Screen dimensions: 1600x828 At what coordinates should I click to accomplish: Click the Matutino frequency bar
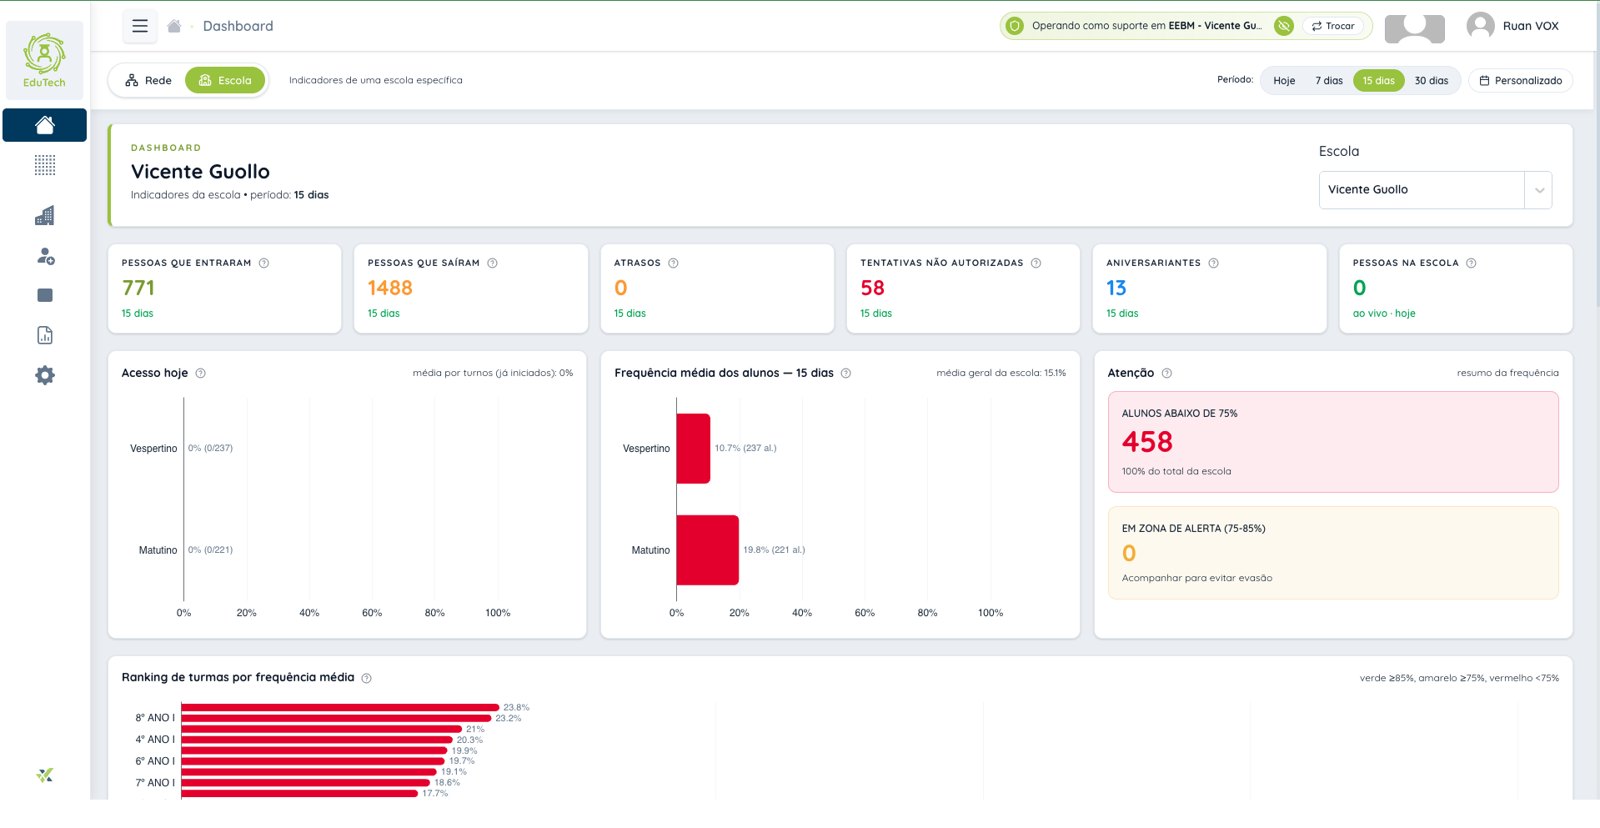pos(707,550)
